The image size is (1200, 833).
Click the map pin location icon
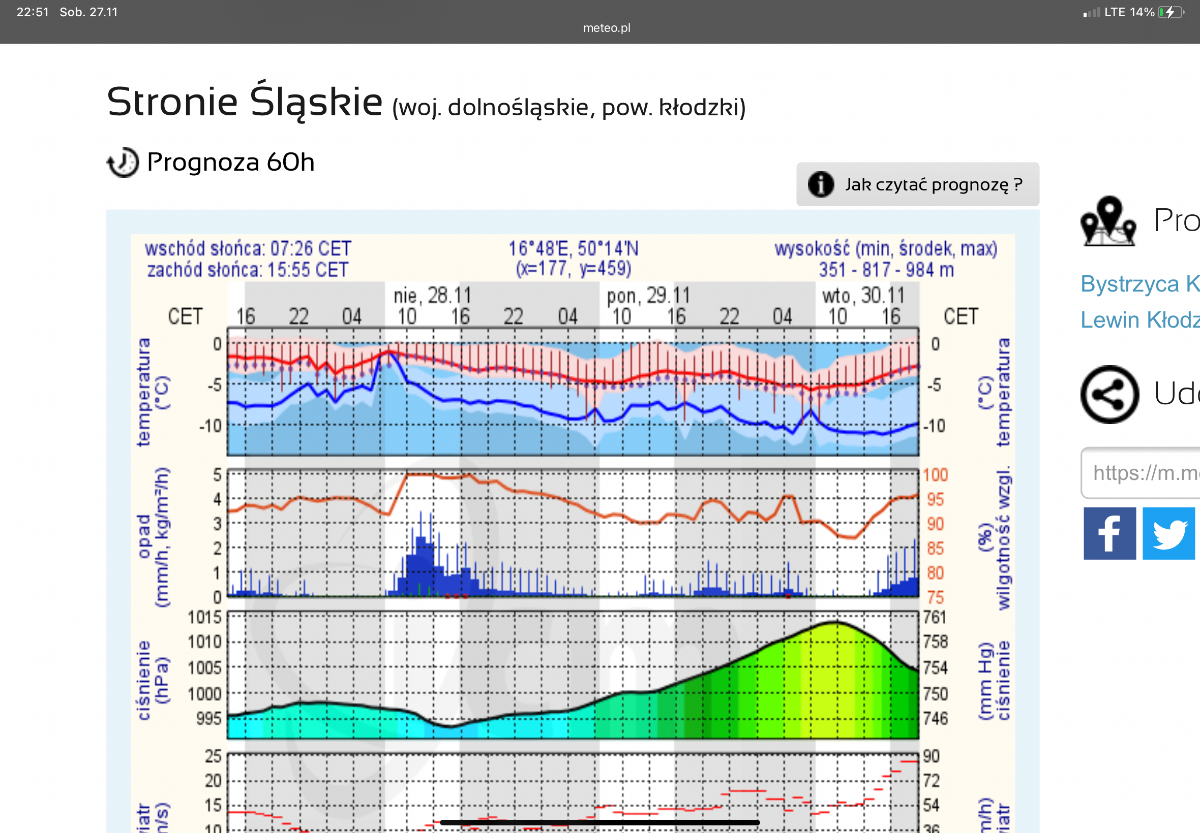pyautogui.click(x=1108, y=221)
